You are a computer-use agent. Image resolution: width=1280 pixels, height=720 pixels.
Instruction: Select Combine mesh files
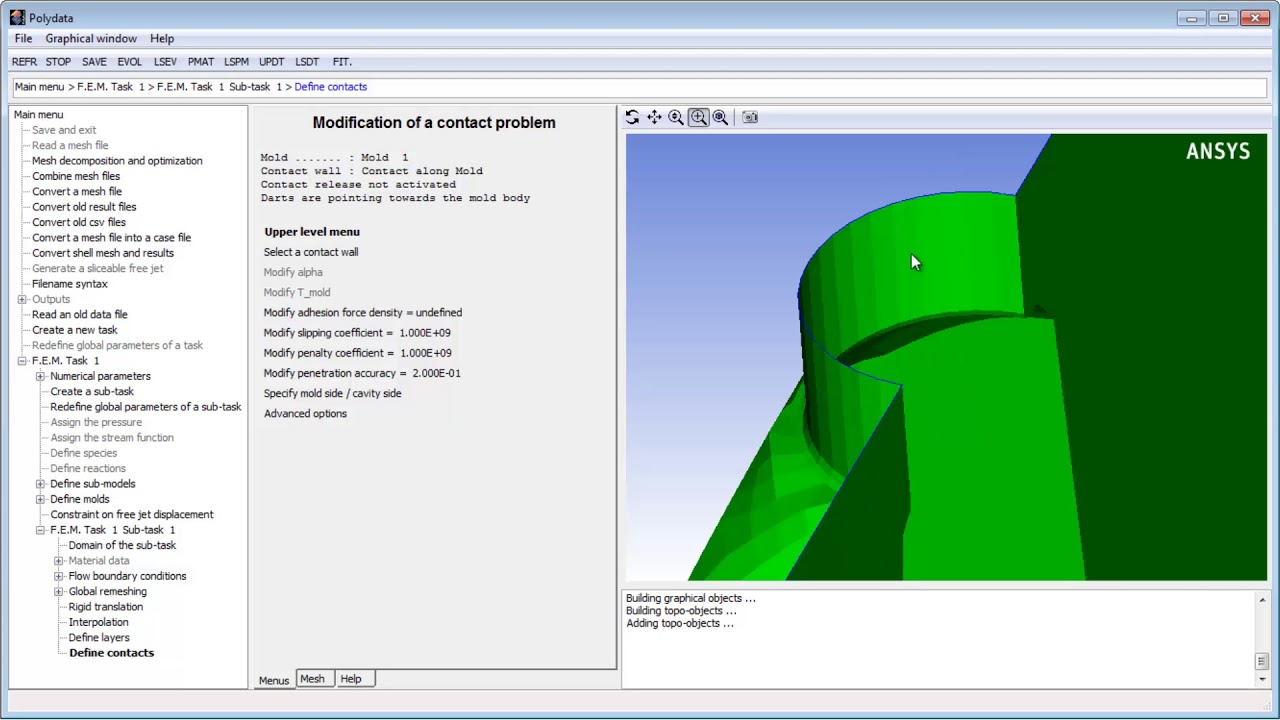click(76, 176)
